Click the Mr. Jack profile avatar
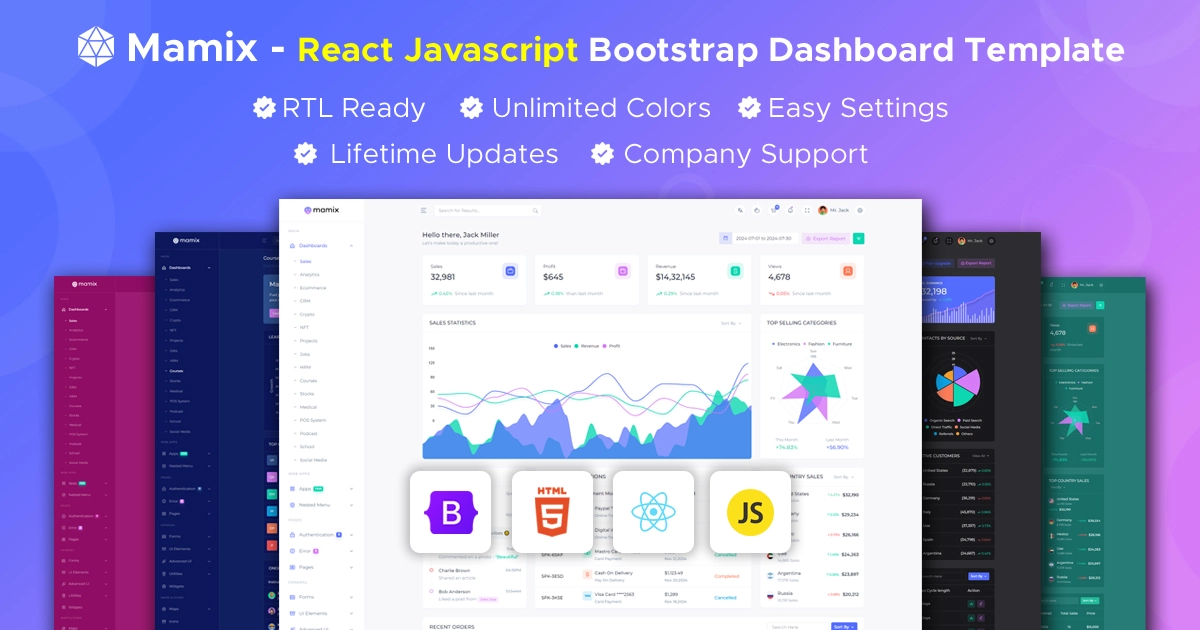Image resolution: width=1200 pixels, height=630 pixels. point(823,210)
